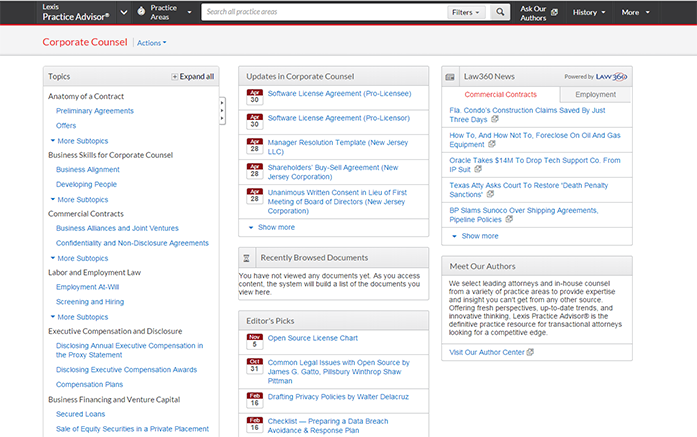Open the More dropdown menu
The height and width of the screenshot is (437, 697).
pos(636,12)
